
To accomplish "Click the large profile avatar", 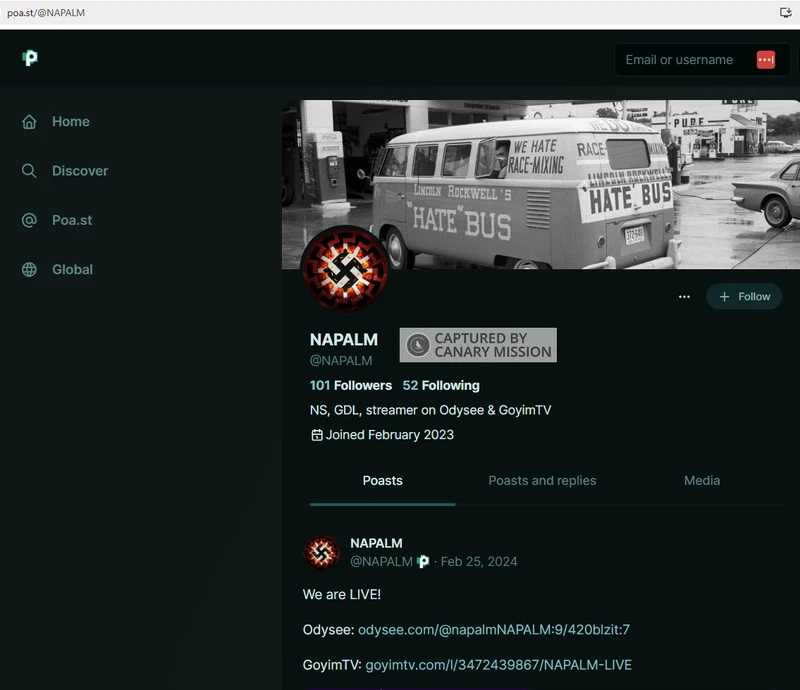I will click(x=344, y=269).
